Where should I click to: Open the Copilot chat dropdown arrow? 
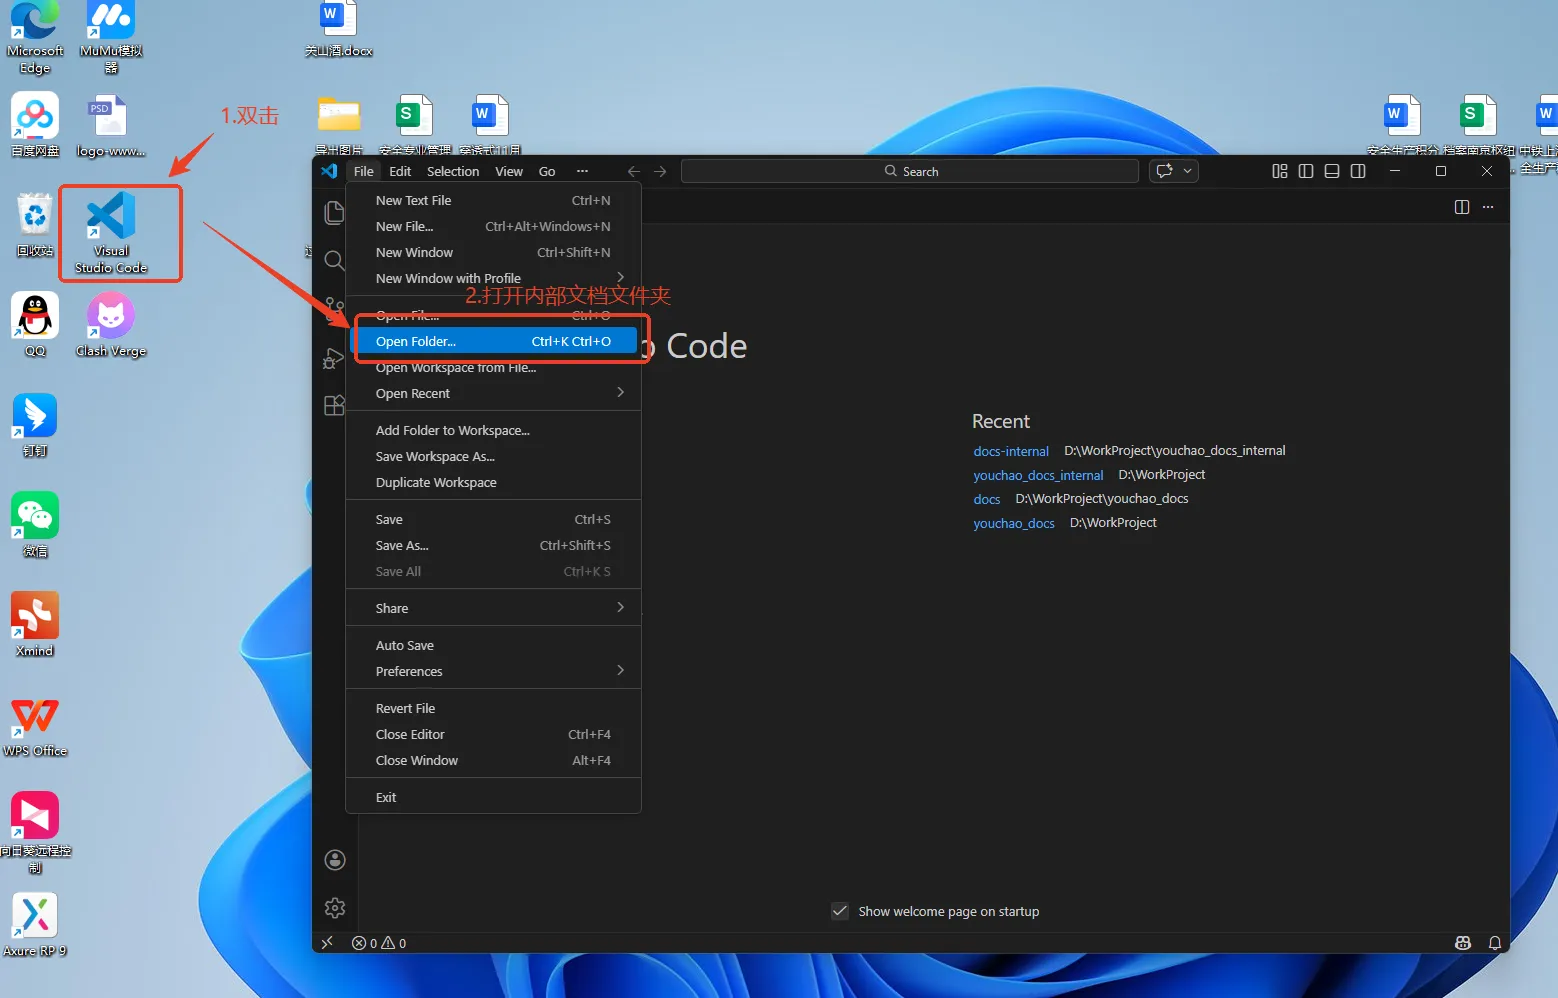click(1187, 171)
